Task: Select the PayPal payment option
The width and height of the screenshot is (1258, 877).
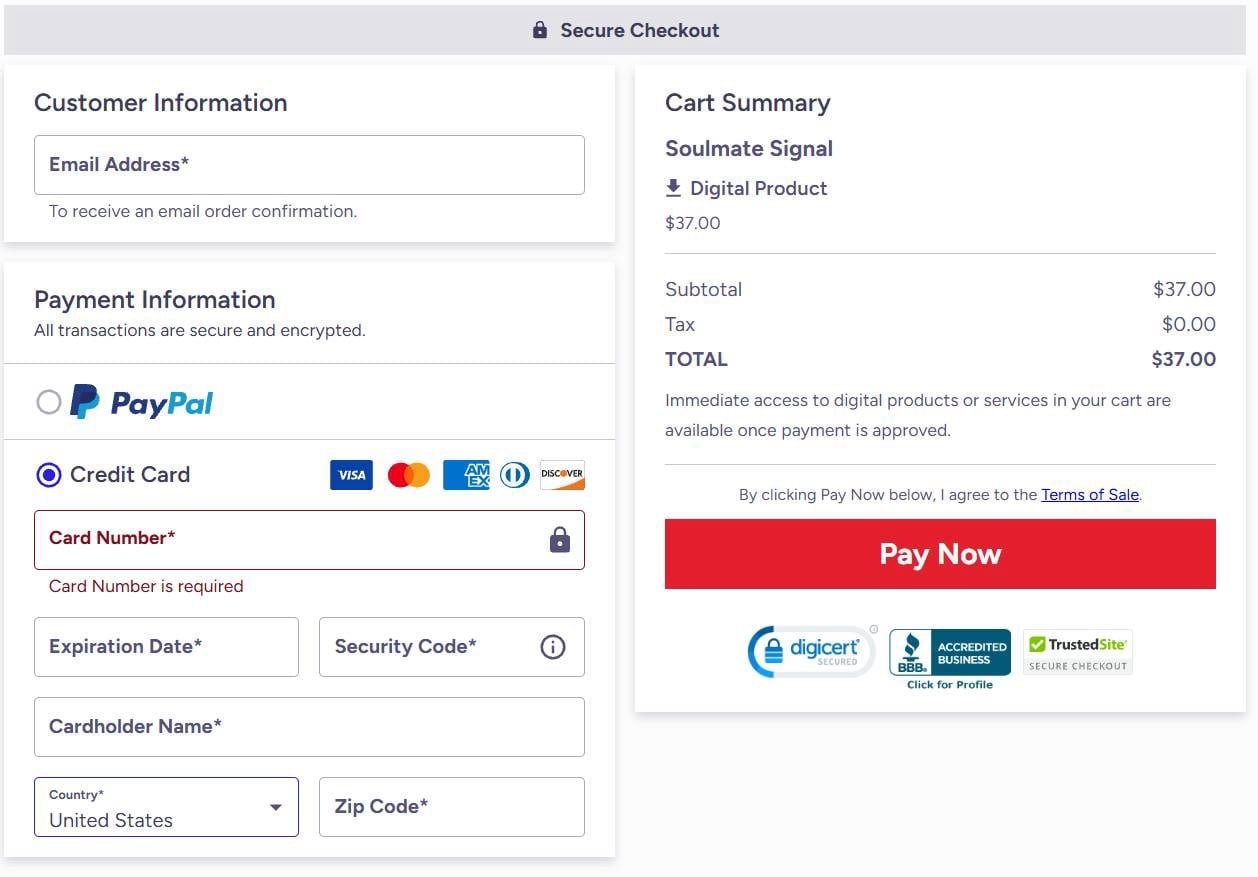Action: coord(48,402)
